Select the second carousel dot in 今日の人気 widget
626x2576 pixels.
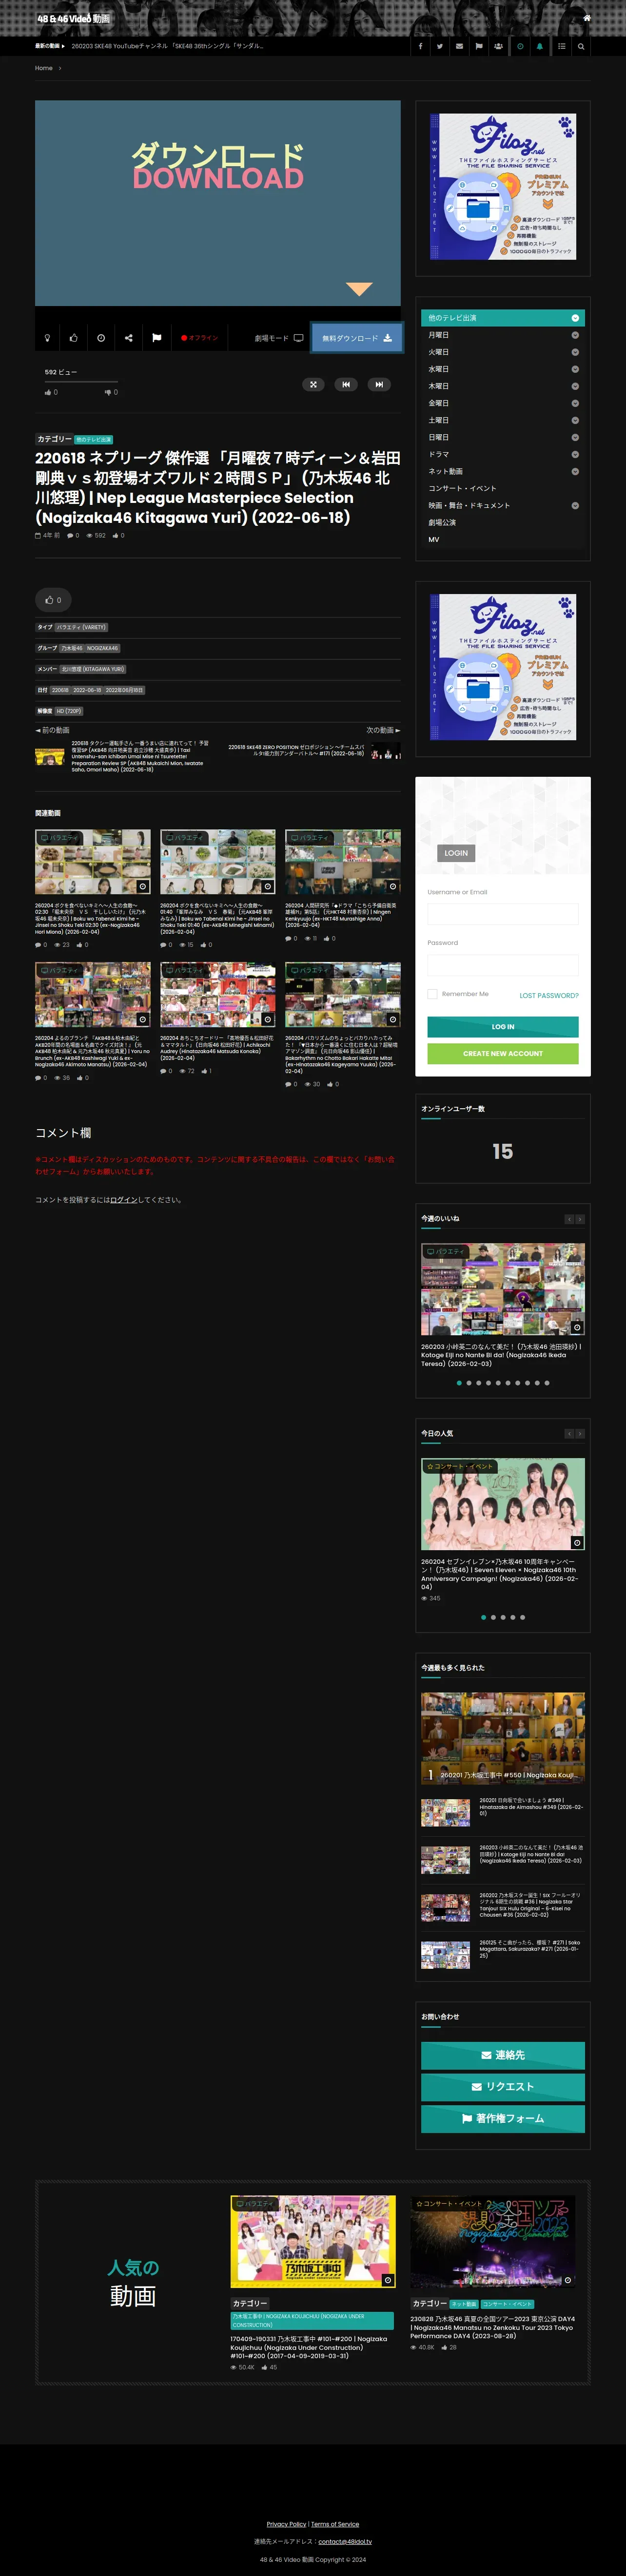click(493, 1617)
